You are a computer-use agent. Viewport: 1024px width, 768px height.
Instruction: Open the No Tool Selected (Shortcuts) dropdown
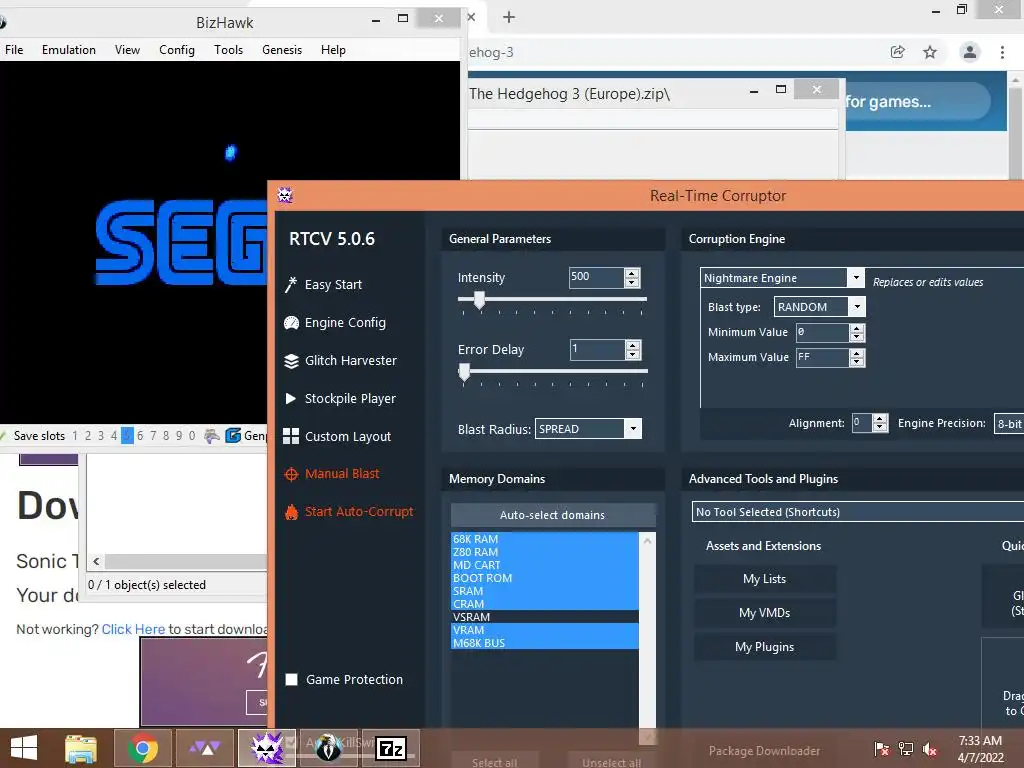tap(857, 511)
